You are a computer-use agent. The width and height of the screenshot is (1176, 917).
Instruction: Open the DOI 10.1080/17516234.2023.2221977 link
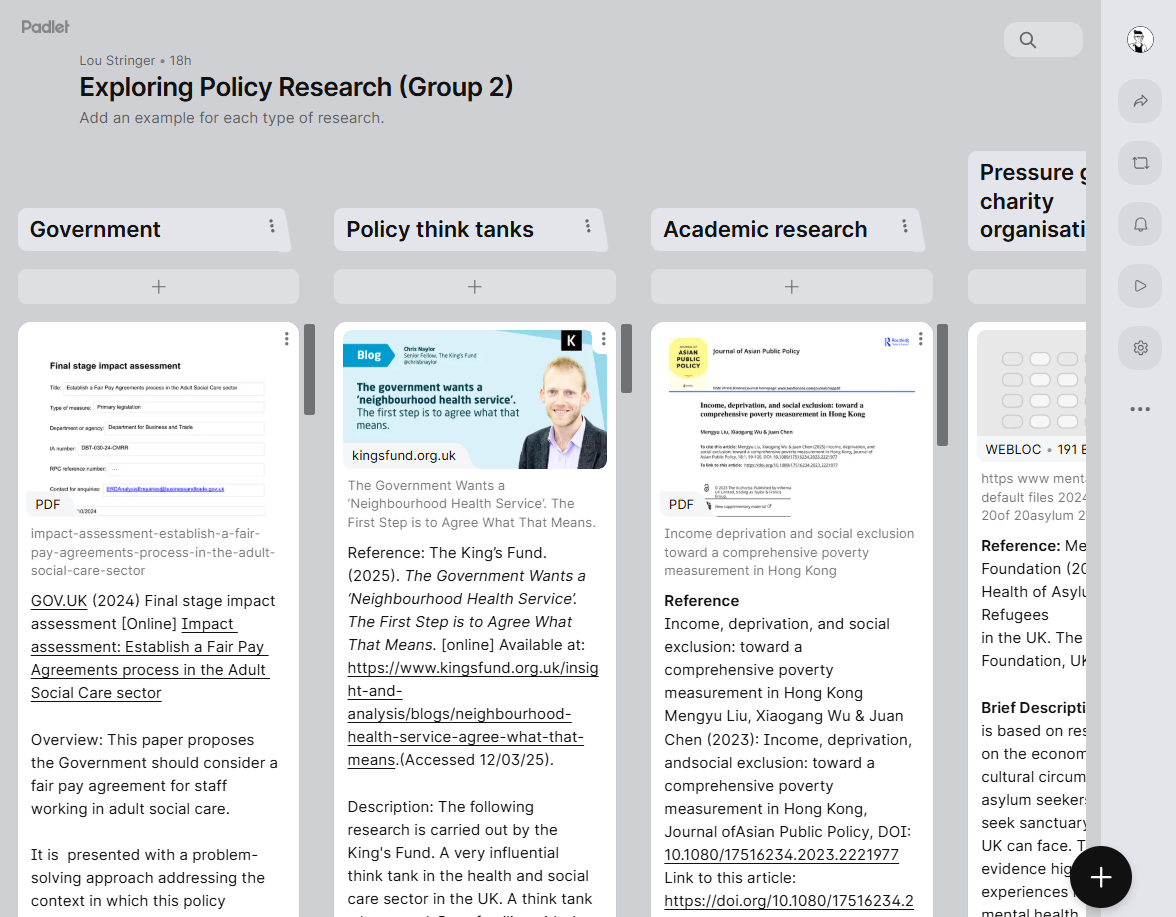point(781,855)
